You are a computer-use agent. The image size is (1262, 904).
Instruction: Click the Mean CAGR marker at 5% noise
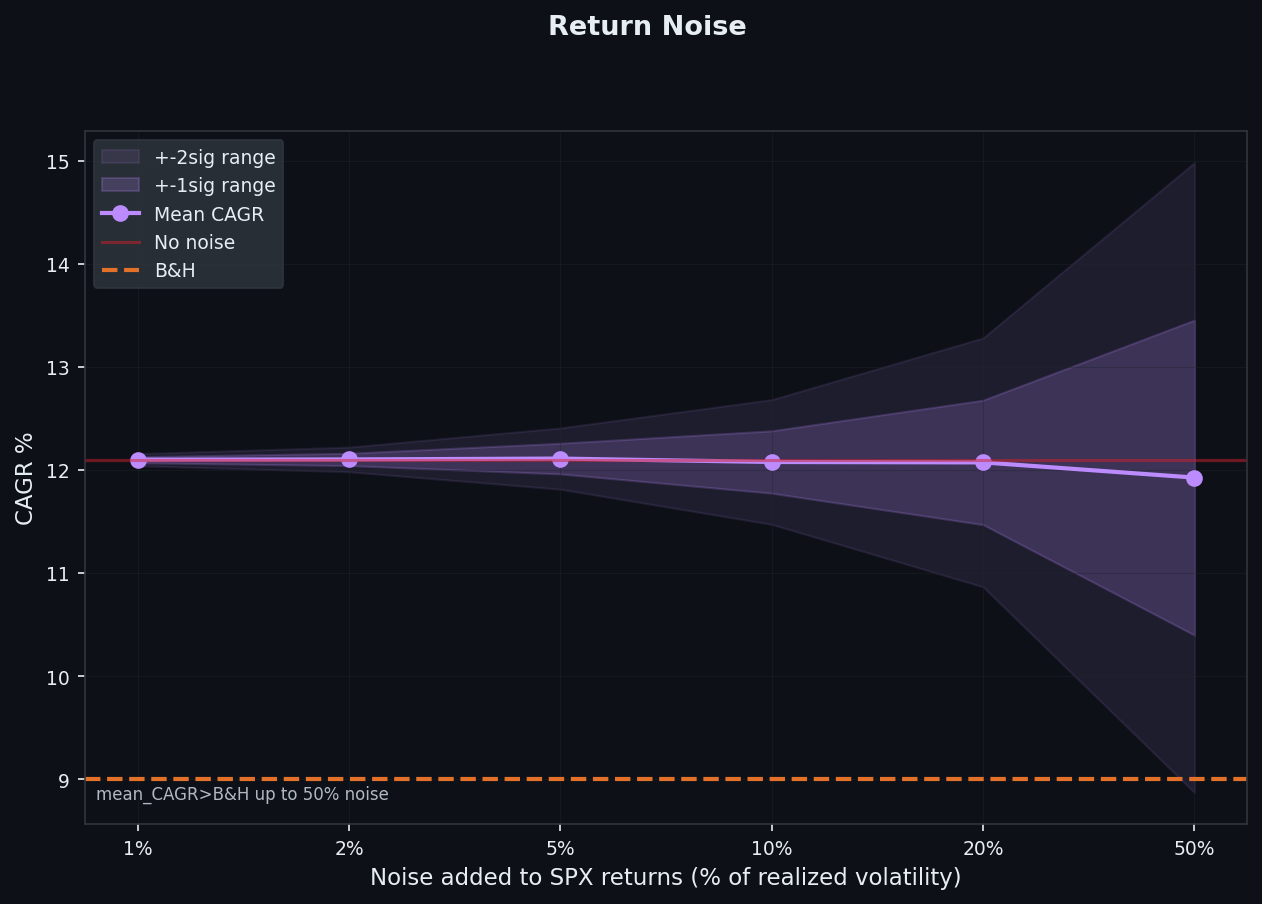point(560,459)
